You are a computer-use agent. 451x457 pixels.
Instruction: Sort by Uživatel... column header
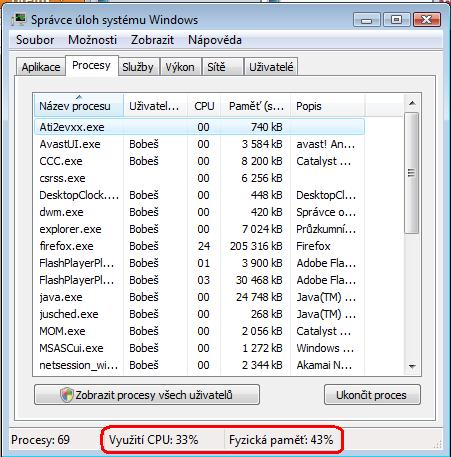click(155, 106)
